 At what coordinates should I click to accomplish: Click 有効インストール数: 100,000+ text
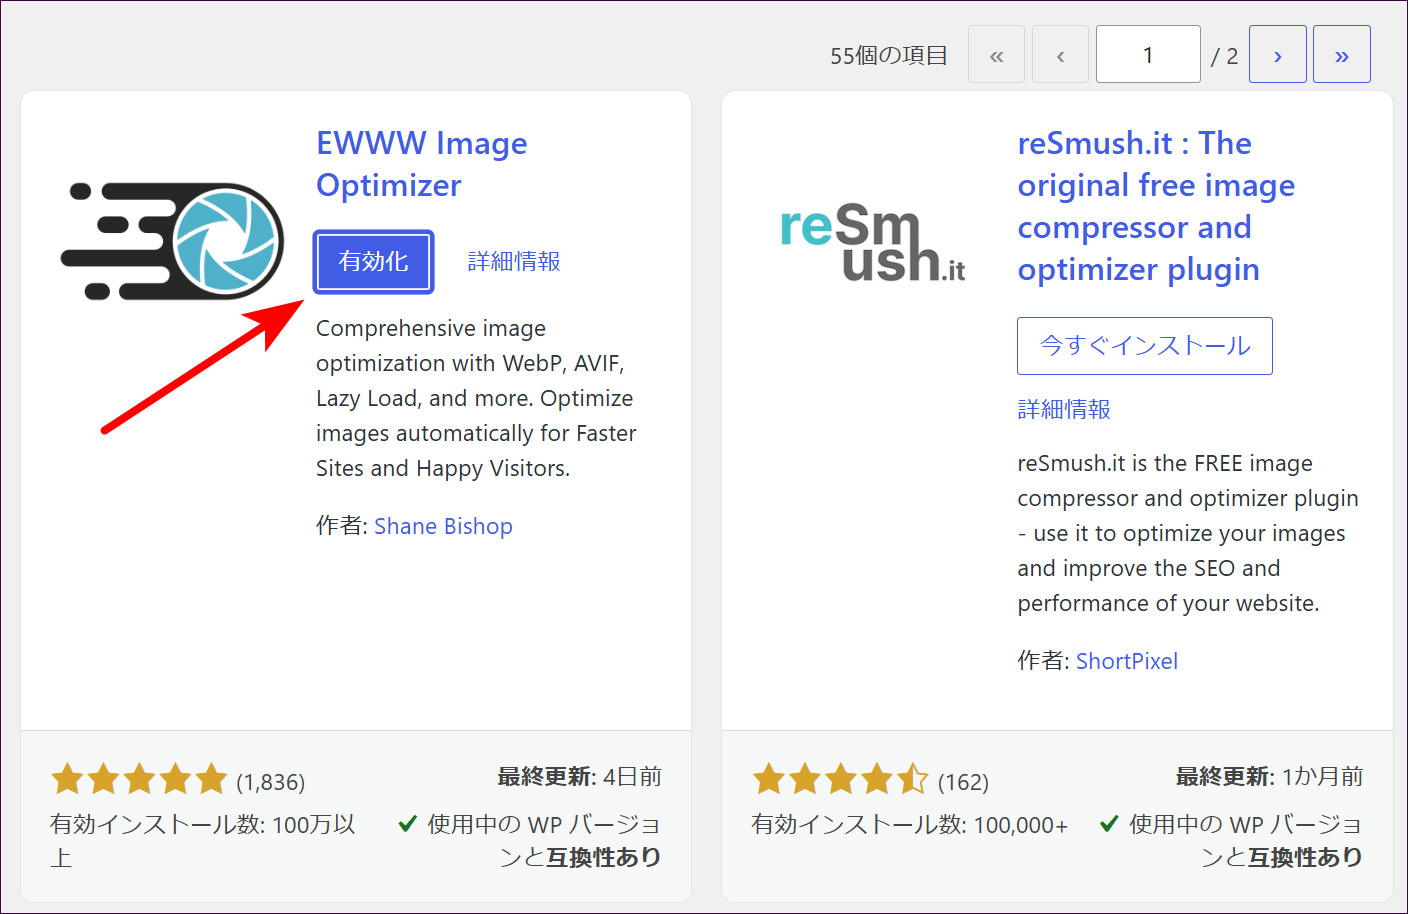click(910, 825)
